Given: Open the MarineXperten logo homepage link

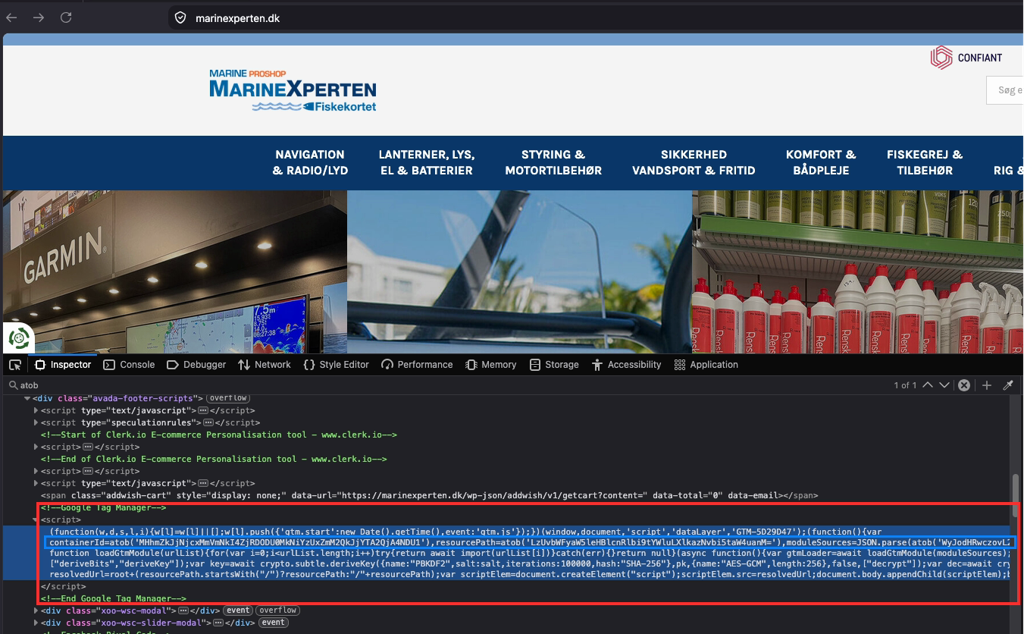Looking at the screenshot, I should tap(293, 90).
